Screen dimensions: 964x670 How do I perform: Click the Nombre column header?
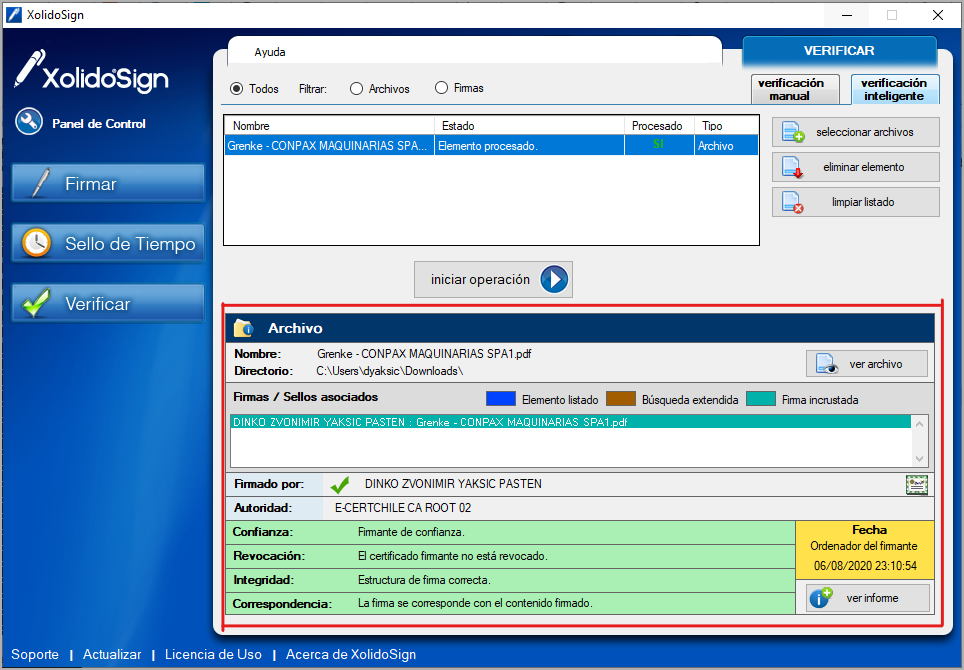coord(330,125)
